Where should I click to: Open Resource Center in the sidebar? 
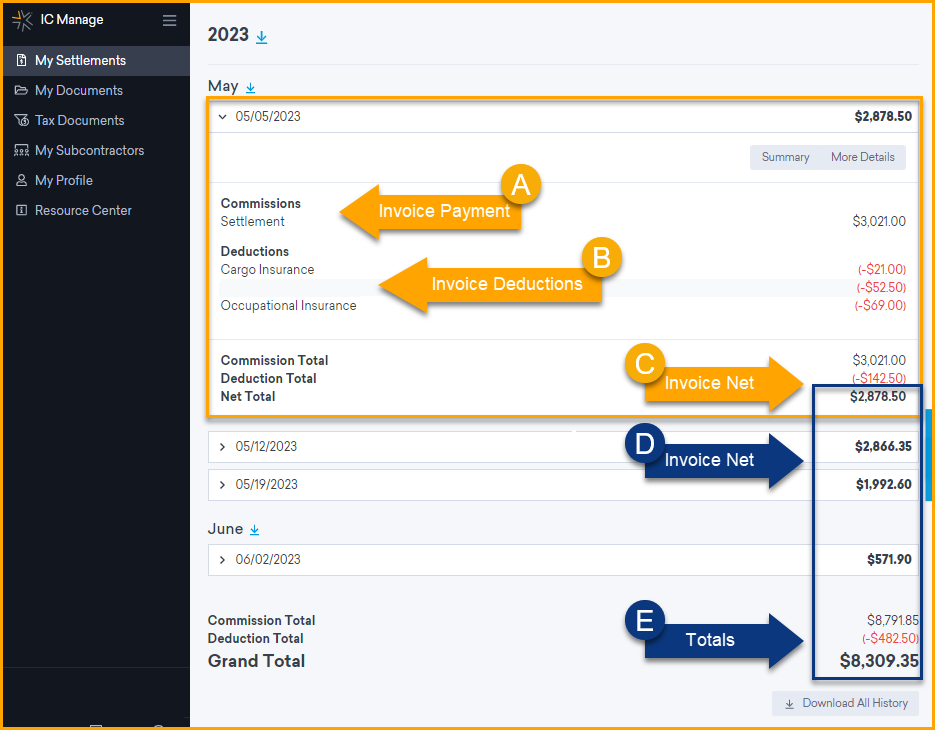83,210
